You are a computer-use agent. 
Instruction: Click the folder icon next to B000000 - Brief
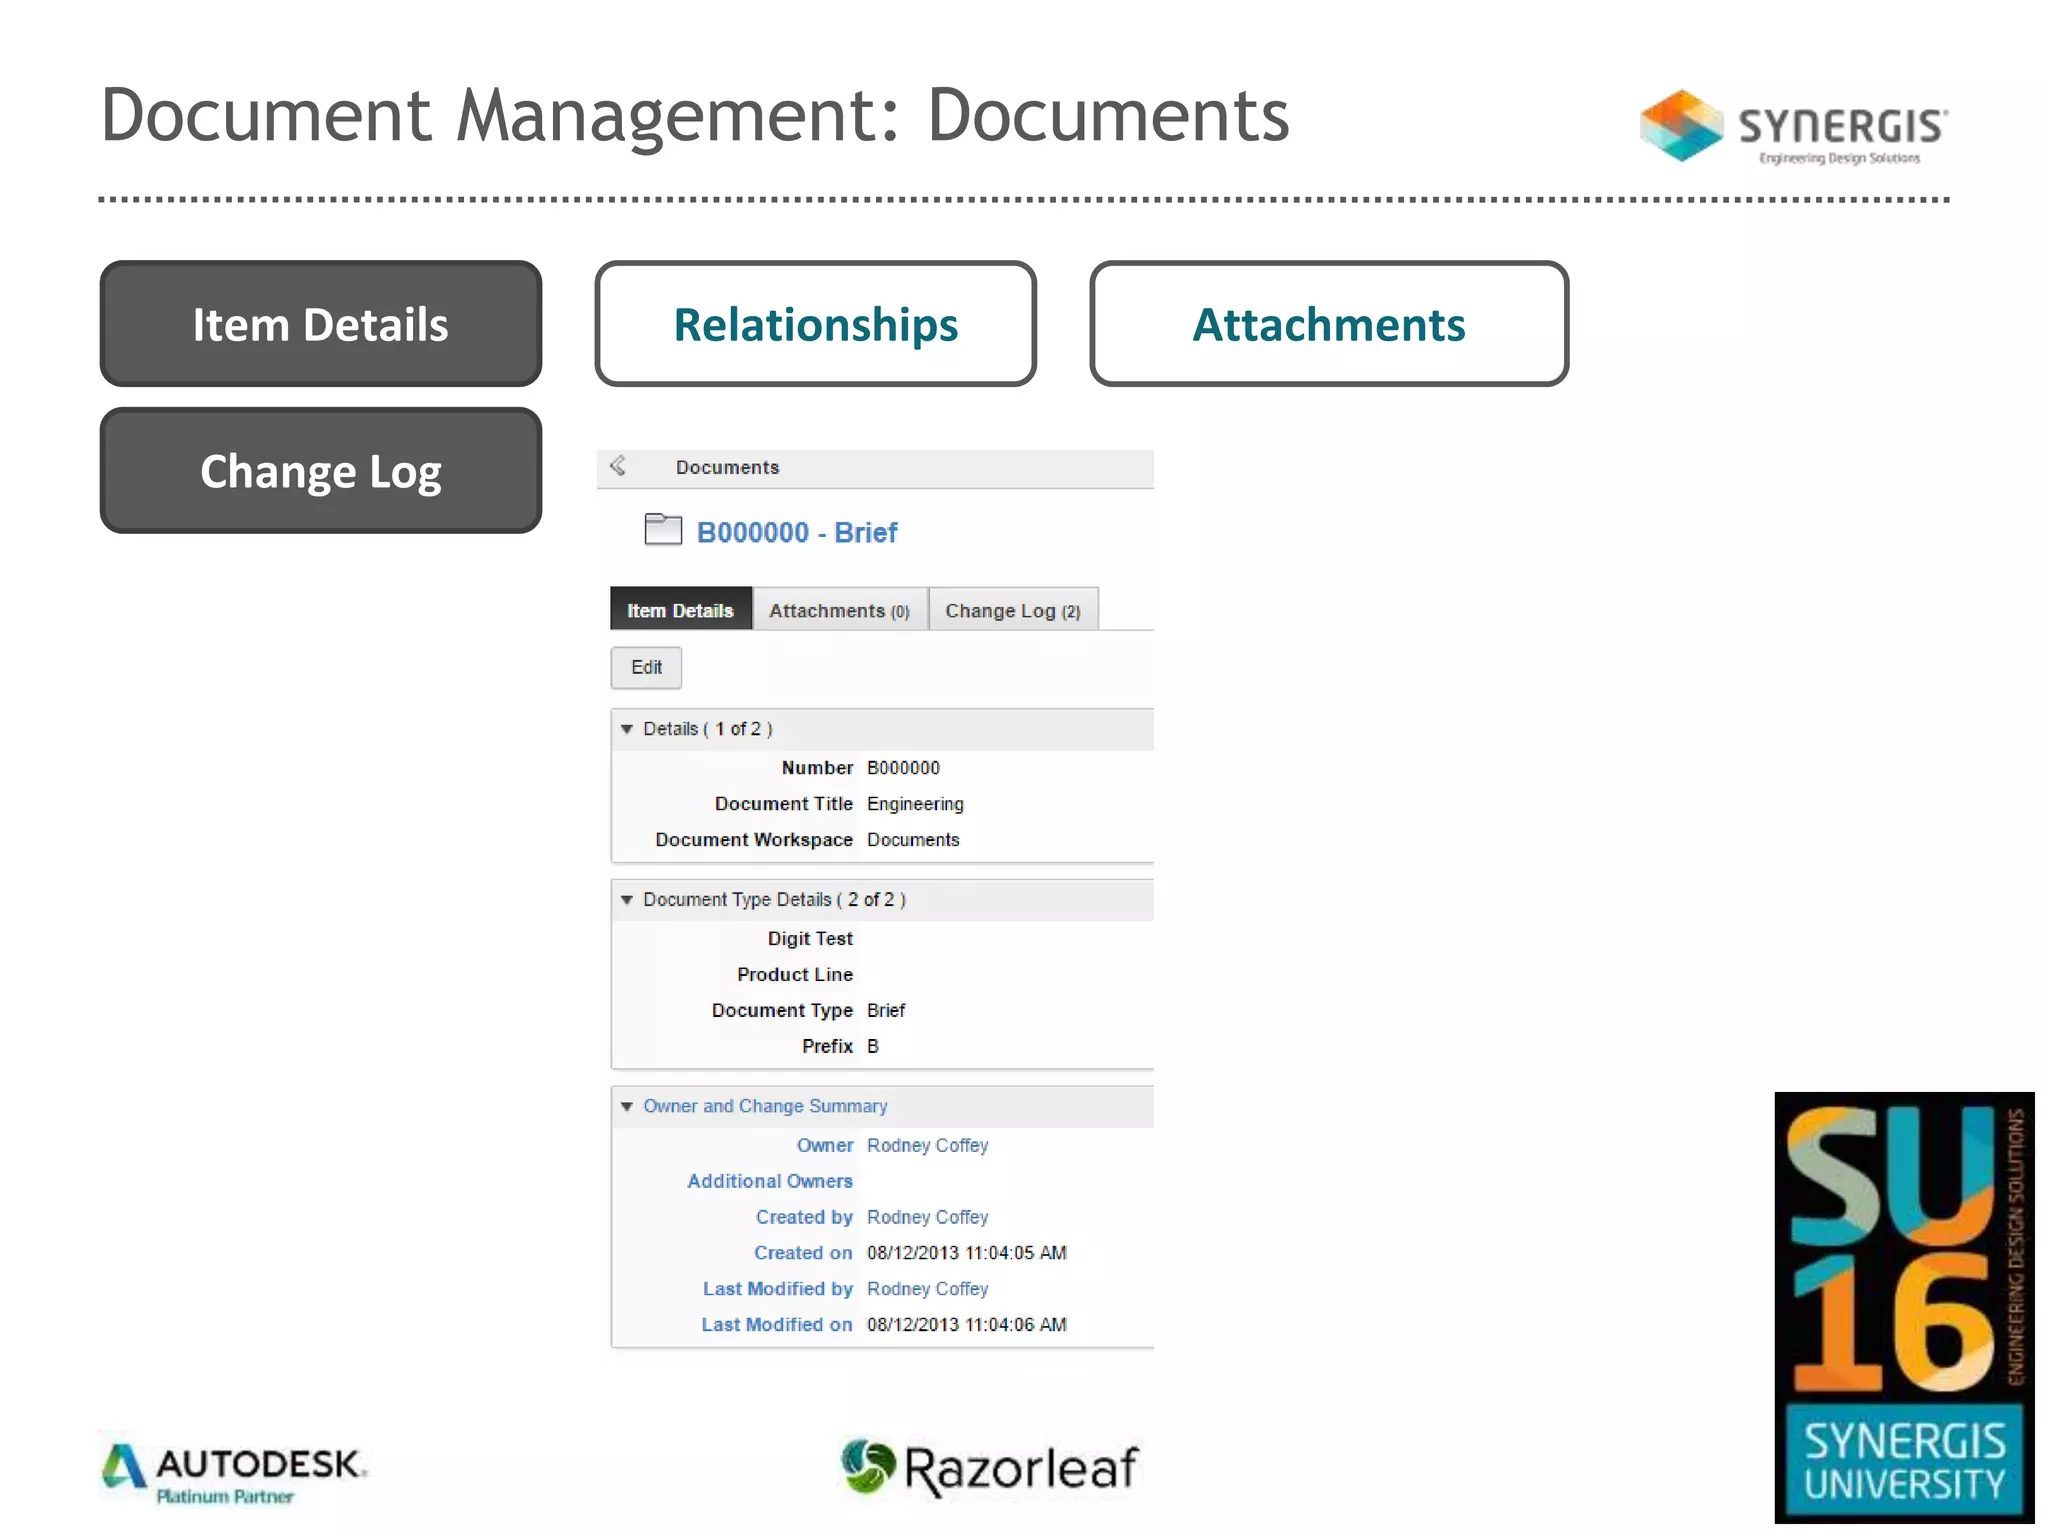point(663,529)
